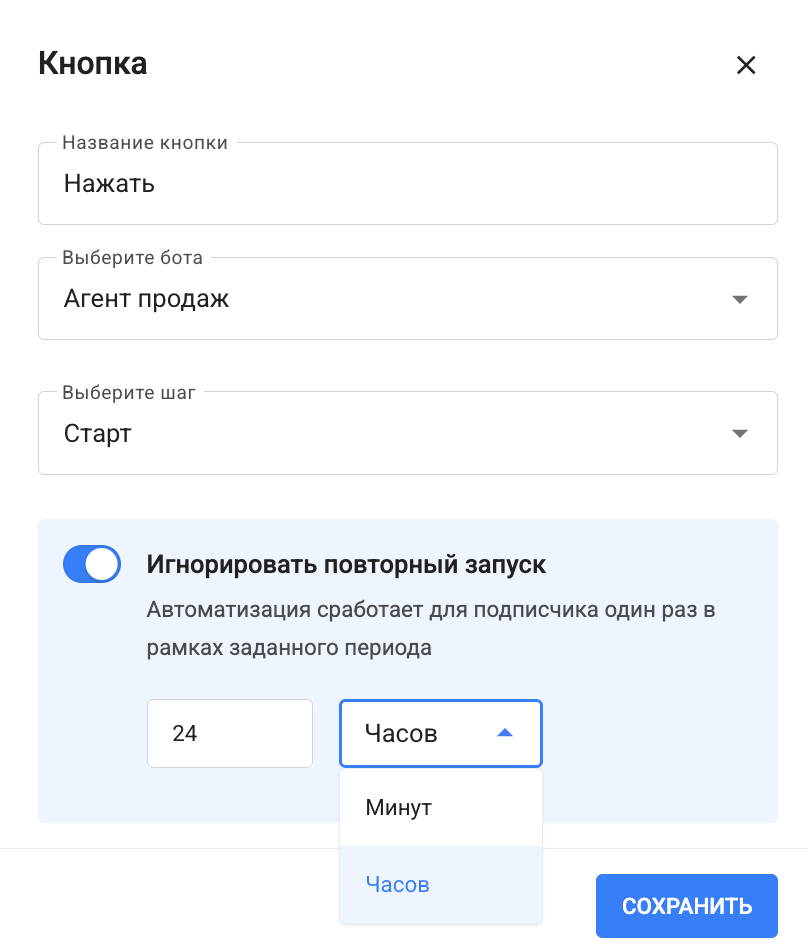
Task: Click the Выберите шаг floating label
Action: click(129, 392)
